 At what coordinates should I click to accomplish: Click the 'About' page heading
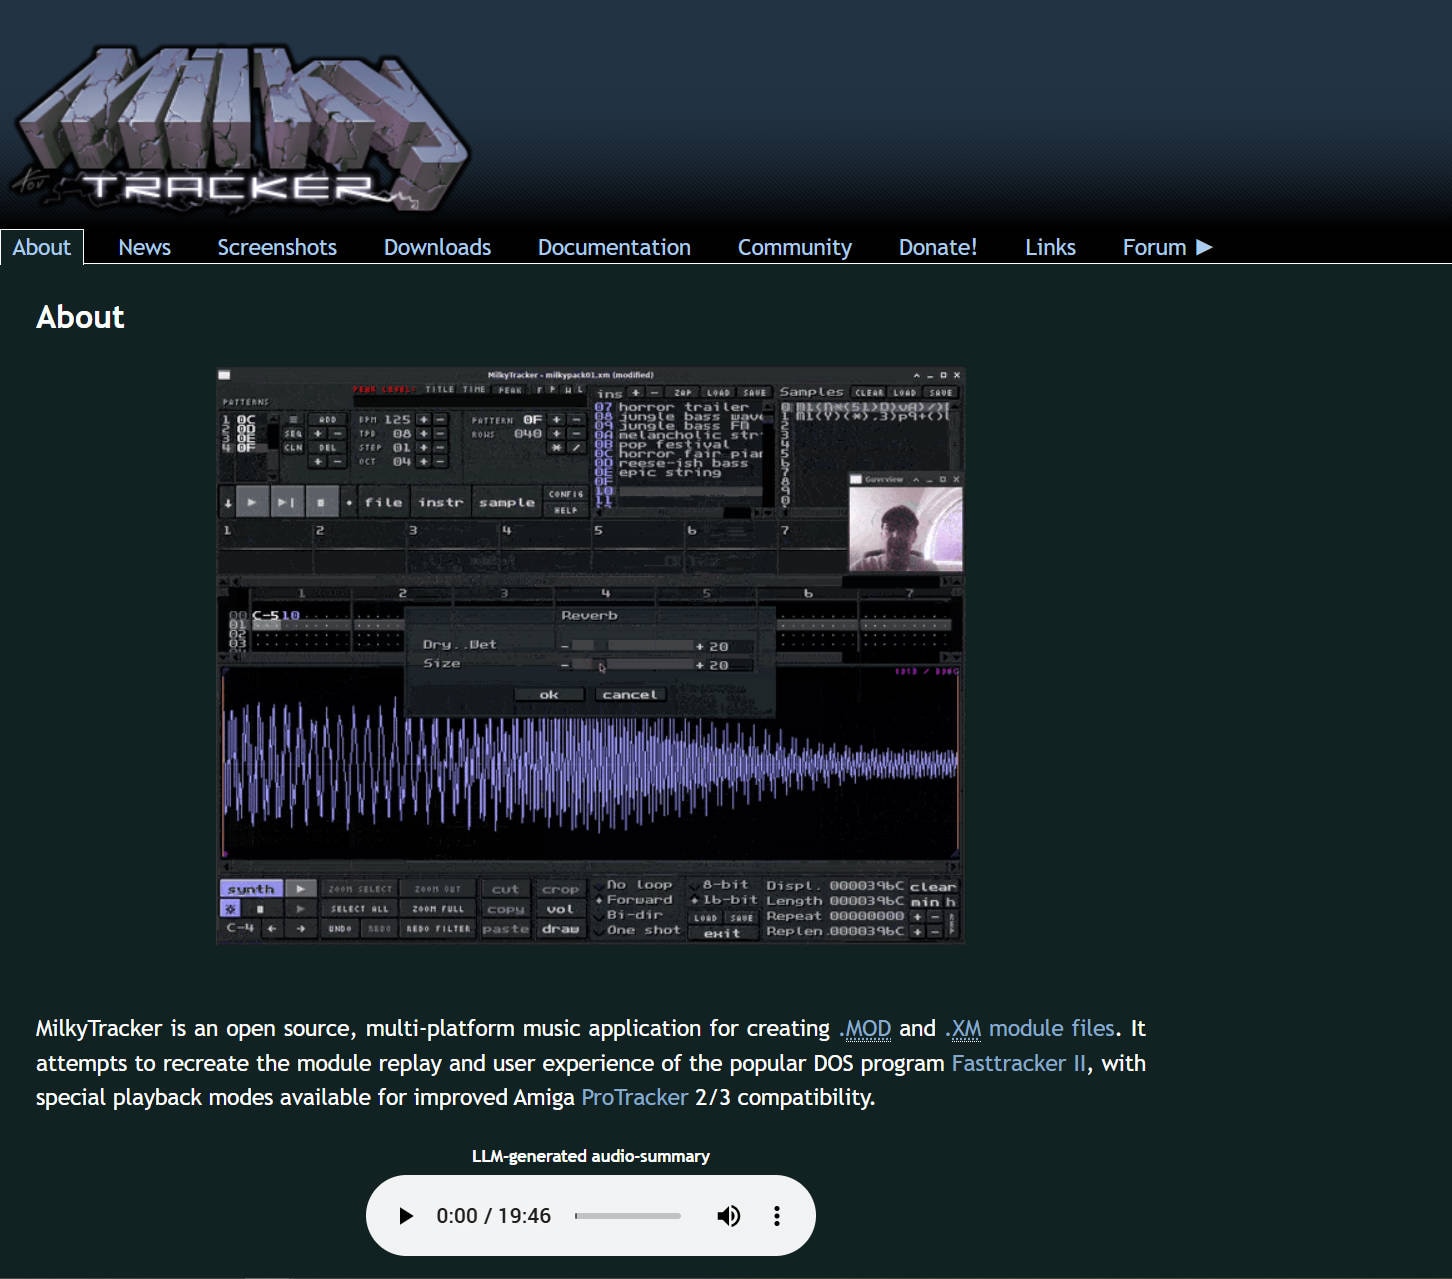[x=80, y=317]
